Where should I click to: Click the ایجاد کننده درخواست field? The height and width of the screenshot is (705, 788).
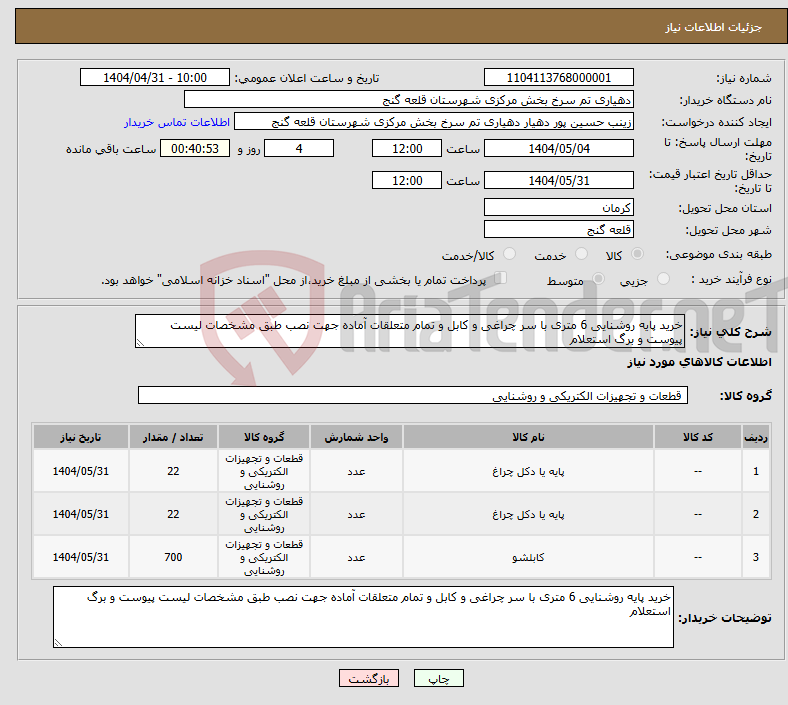(433, 122)
